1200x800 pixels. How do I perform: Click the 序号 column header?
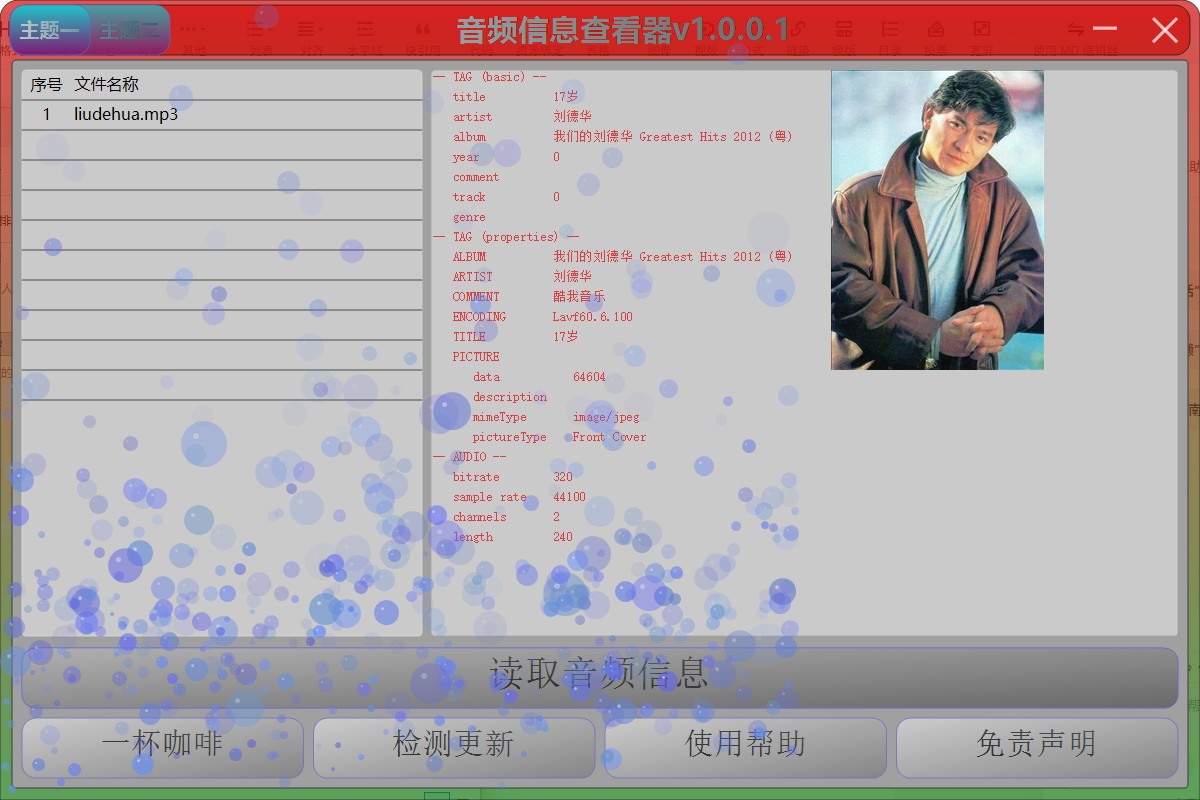click(x=46, y=85)
